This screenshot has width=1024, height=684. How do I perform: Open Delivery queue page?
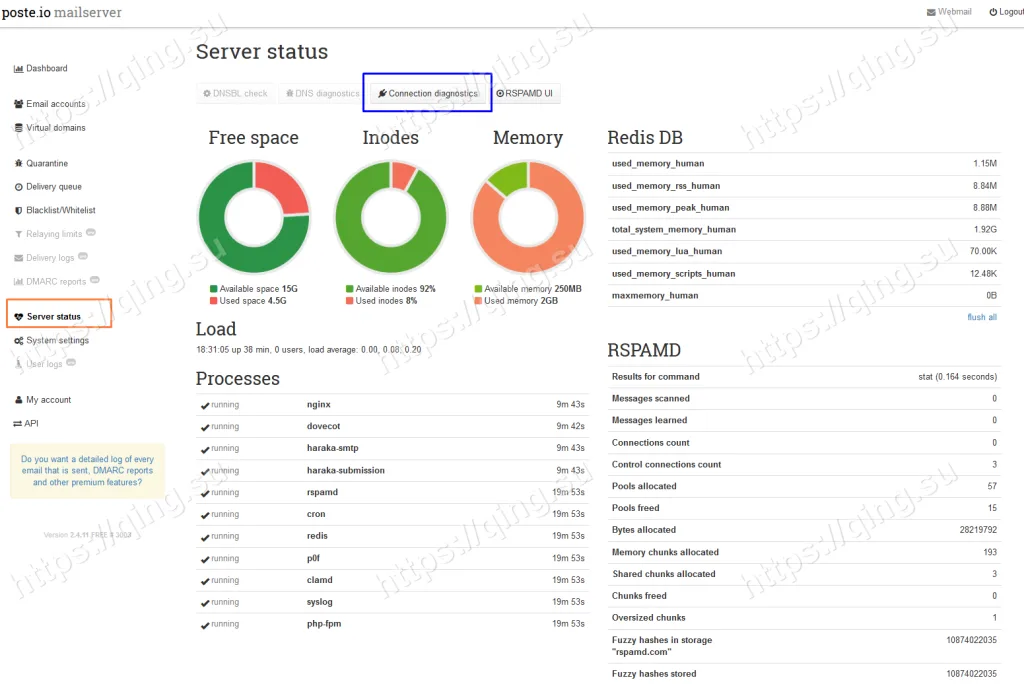click(48, 187)
